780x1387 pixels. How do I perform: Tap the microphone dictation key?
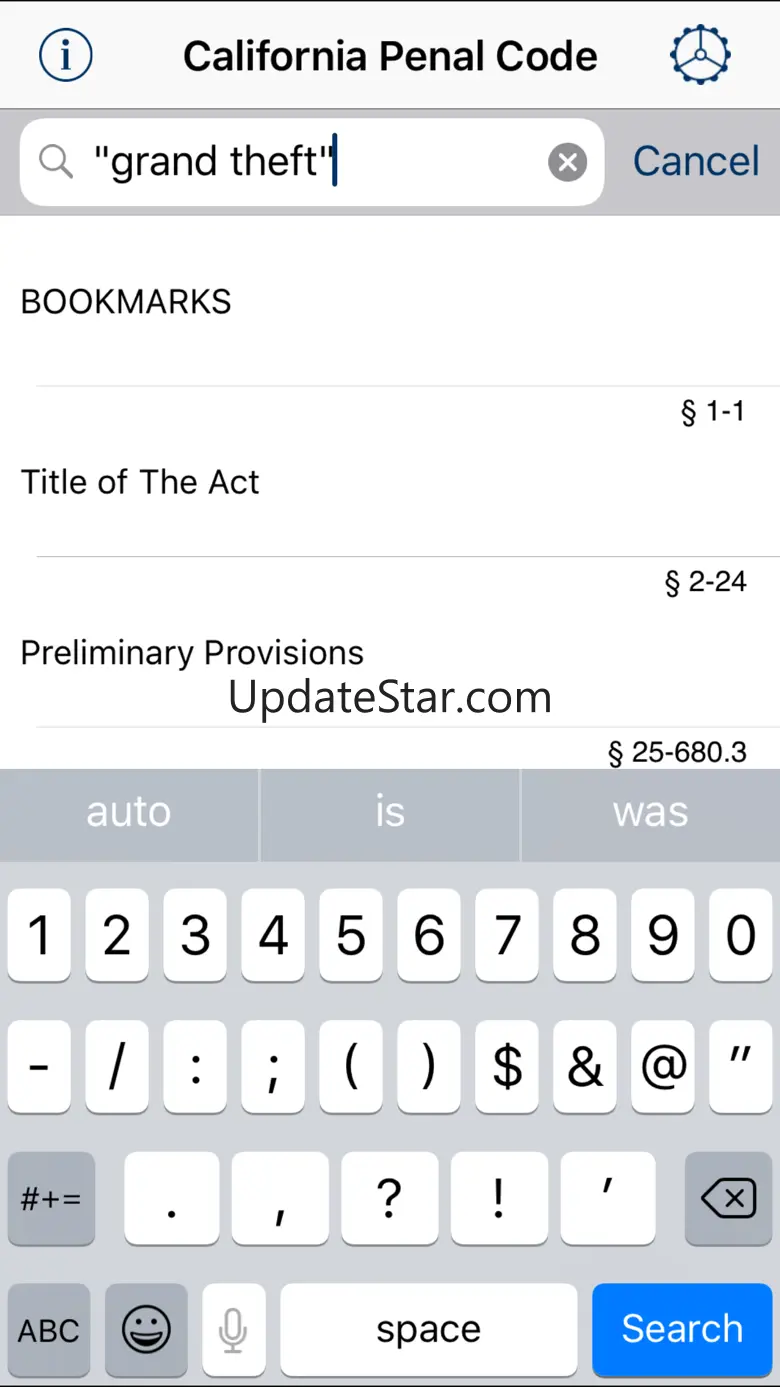click(233, 1329)
